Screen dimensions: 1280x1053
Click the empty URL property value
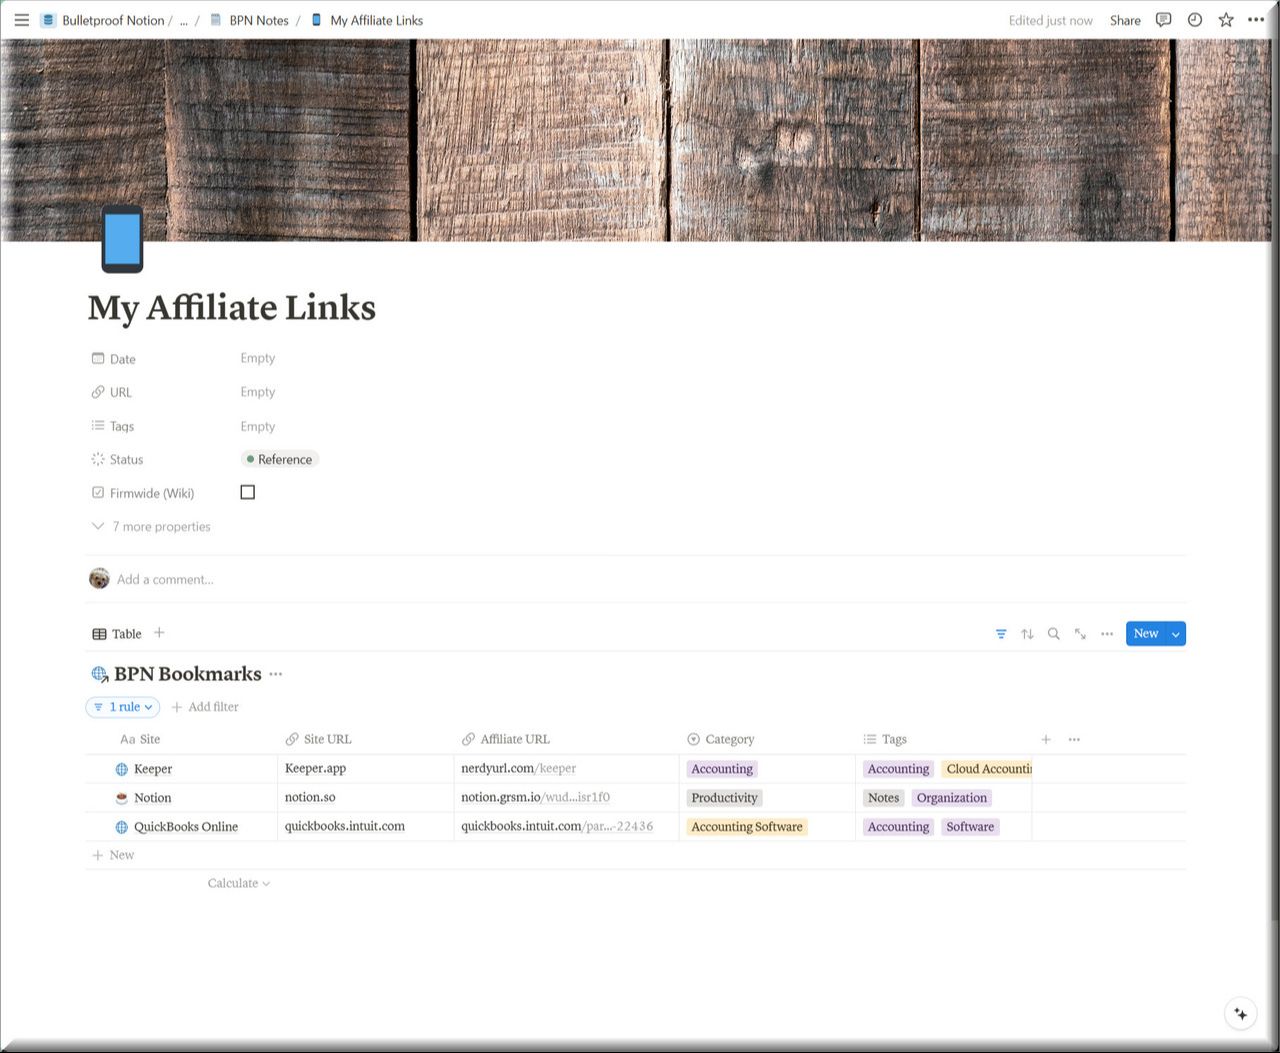coord(257,392)
